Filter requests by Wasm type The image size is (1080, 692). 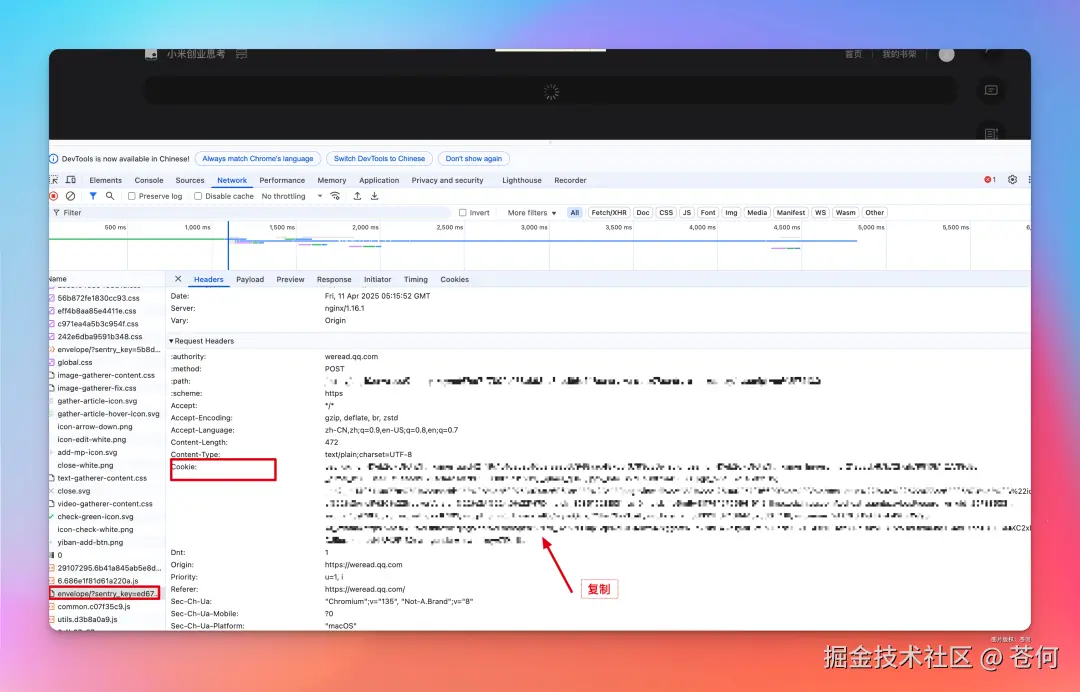846,213
